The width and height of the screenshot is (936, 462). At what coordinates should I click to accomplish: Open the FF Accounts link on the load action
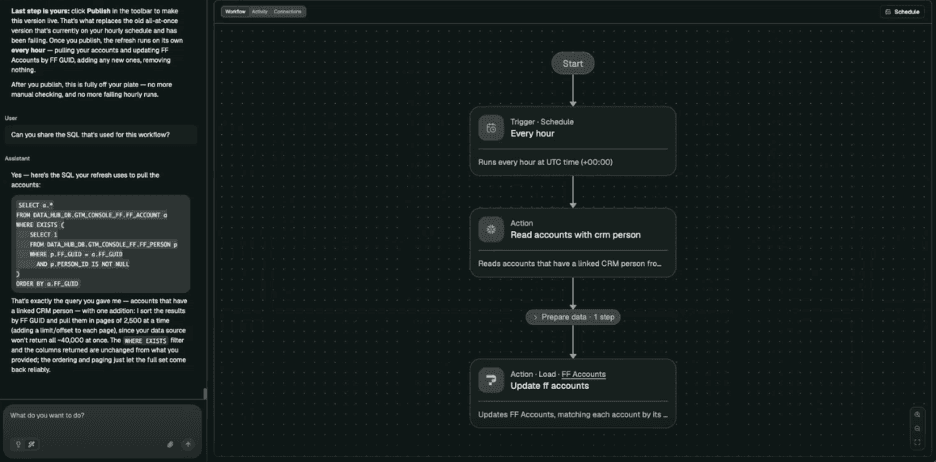tap(583, 374)
